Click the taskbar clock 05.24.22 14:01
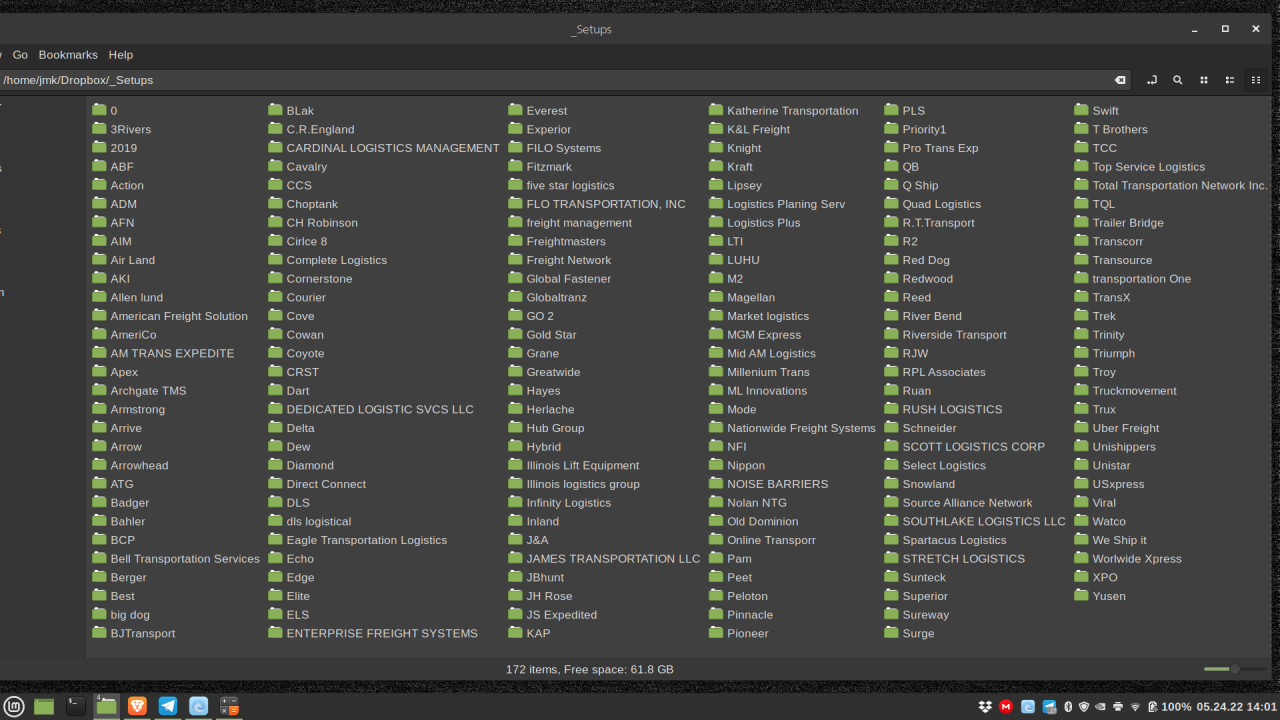Viewport: 1280px width, 720px height. click(1237, 707)
